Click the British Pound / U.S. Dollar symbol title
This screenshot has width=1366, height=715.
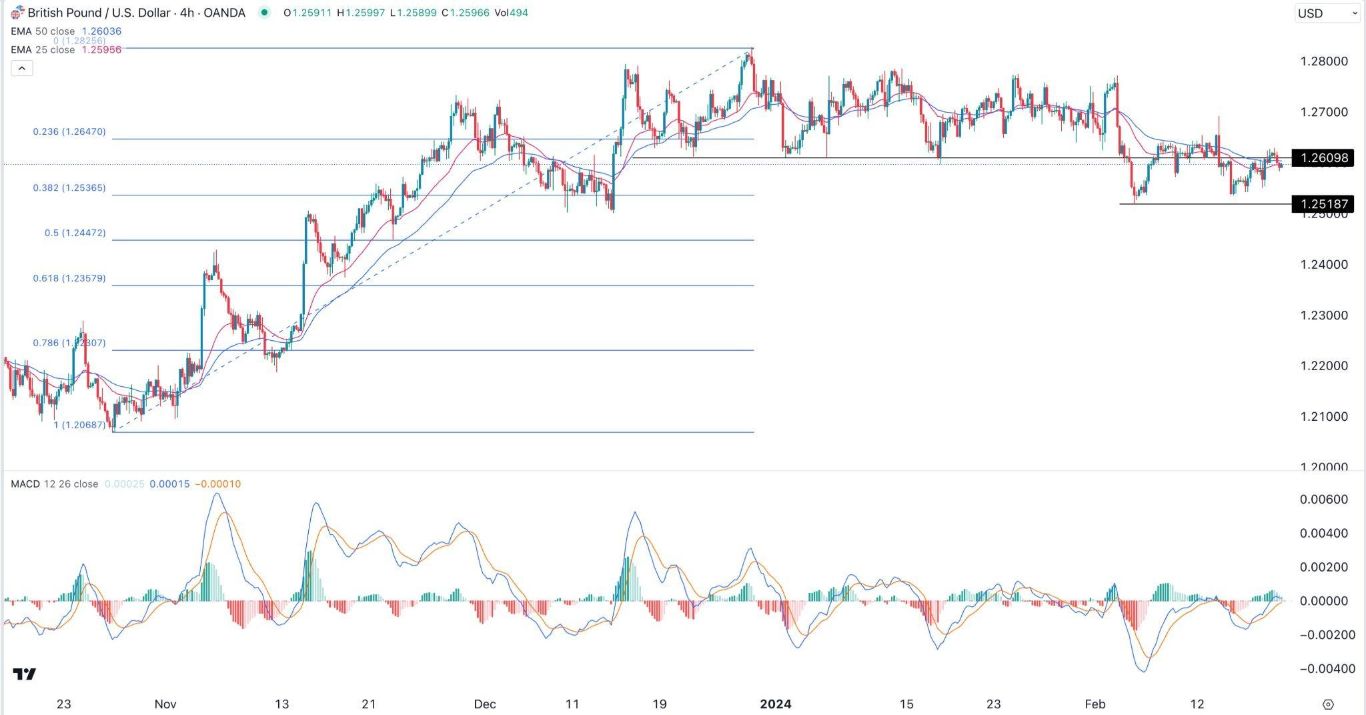click(x=99, y=13)
